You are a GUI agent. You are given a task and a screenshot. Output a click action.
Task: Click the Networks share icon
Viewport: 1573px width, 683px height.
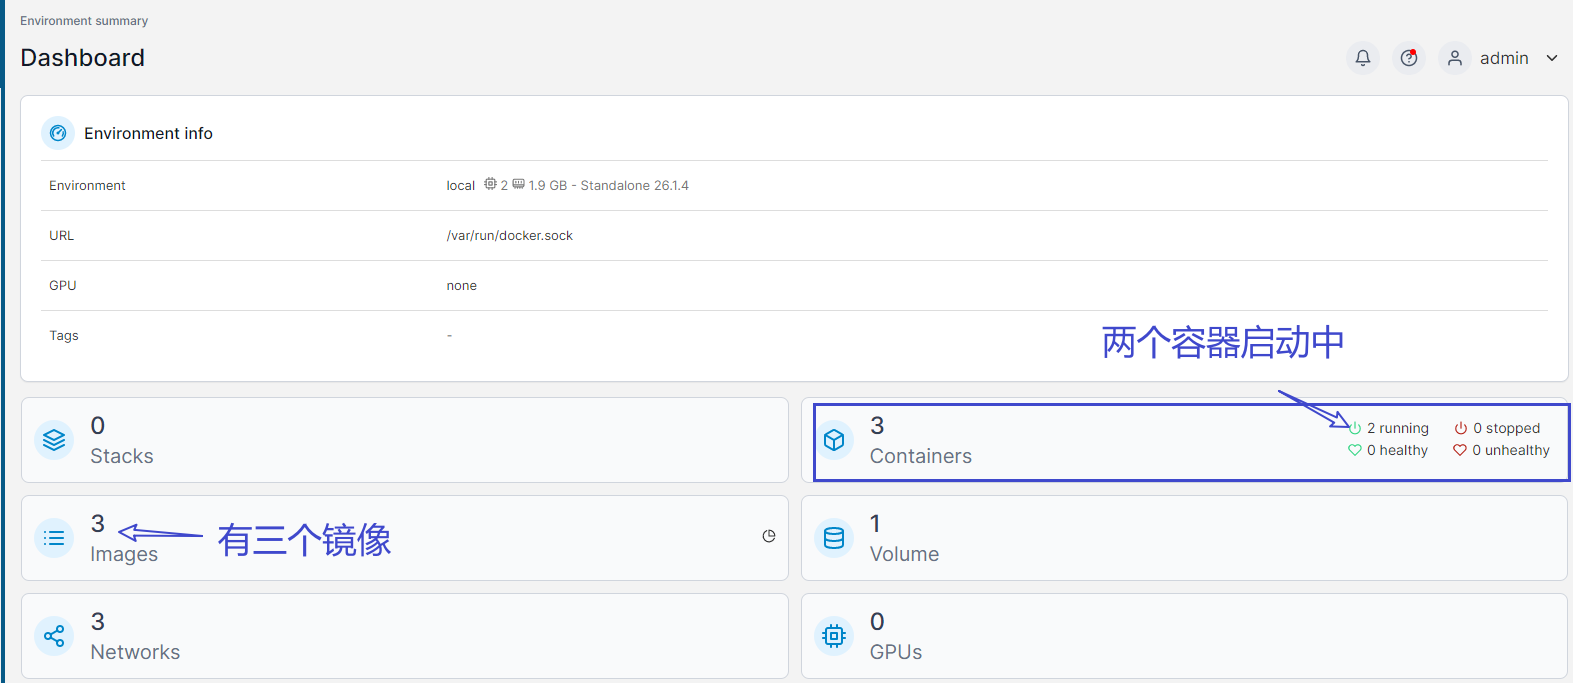[x=54, y=636]
